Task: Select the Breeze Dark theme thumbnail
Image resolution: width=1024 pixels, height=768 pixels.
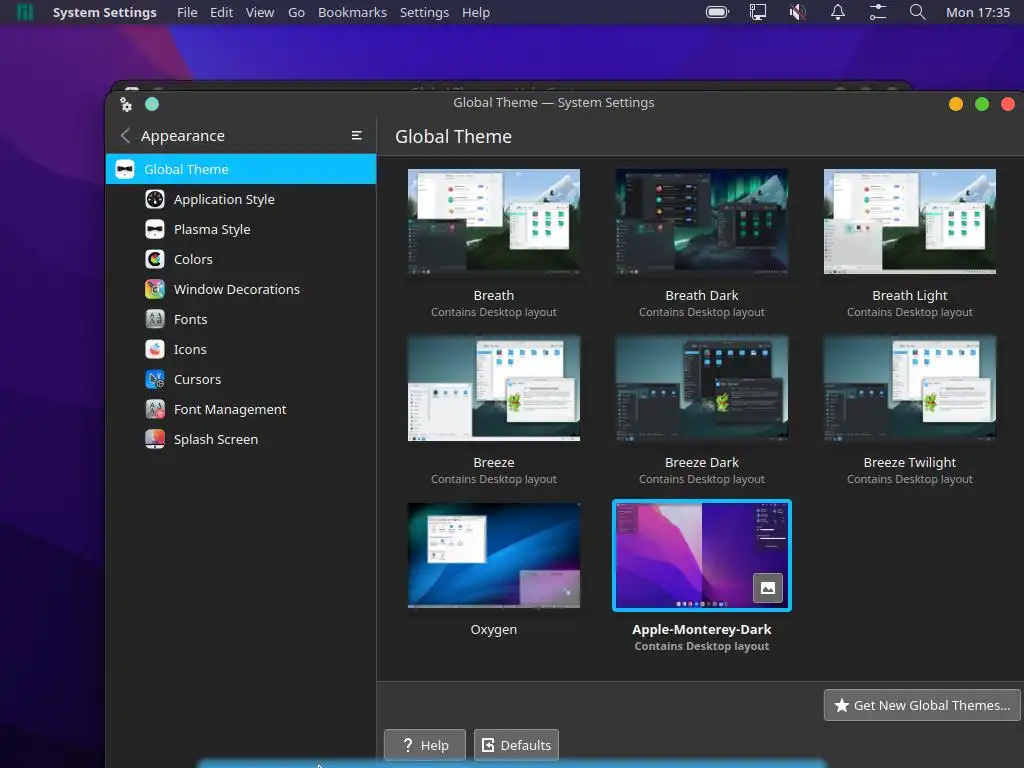Action: tap(702, 389)
